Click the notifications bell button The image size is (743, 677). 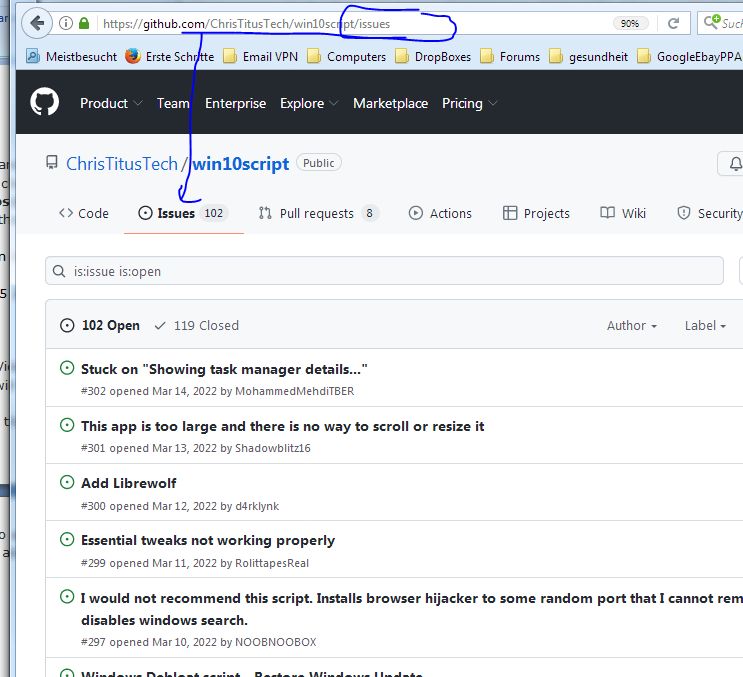733,163
